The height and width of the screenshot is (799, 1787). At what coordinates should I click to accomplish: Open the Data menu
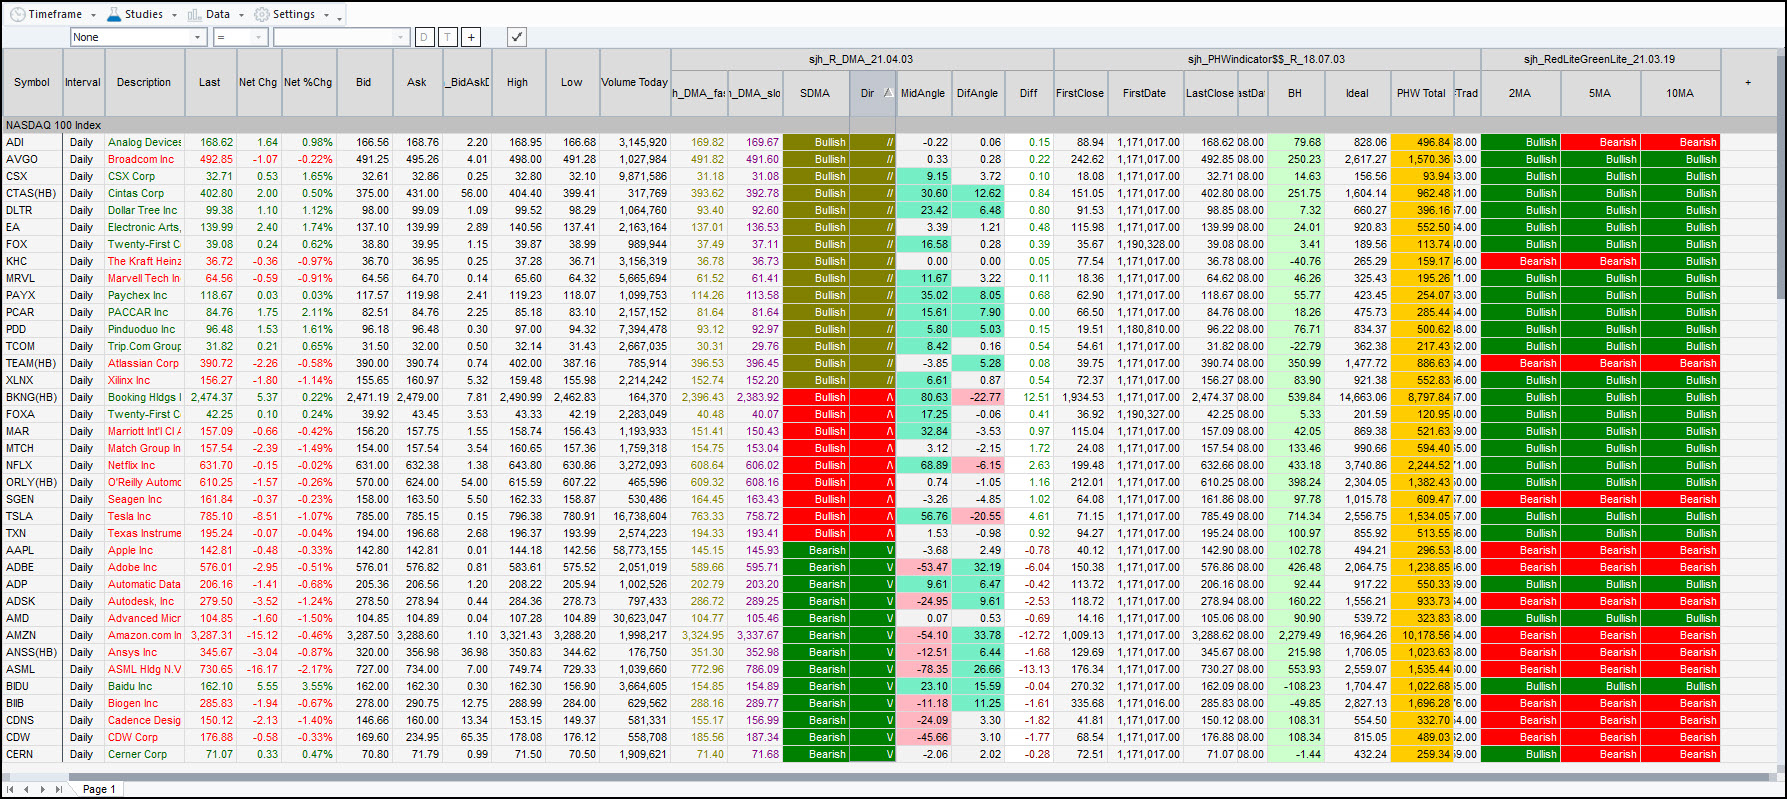215,14
